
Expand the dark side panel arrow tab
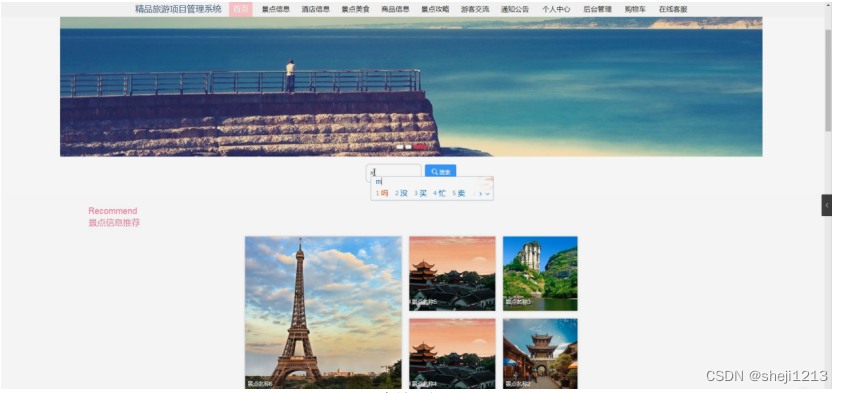coord(826,205)
